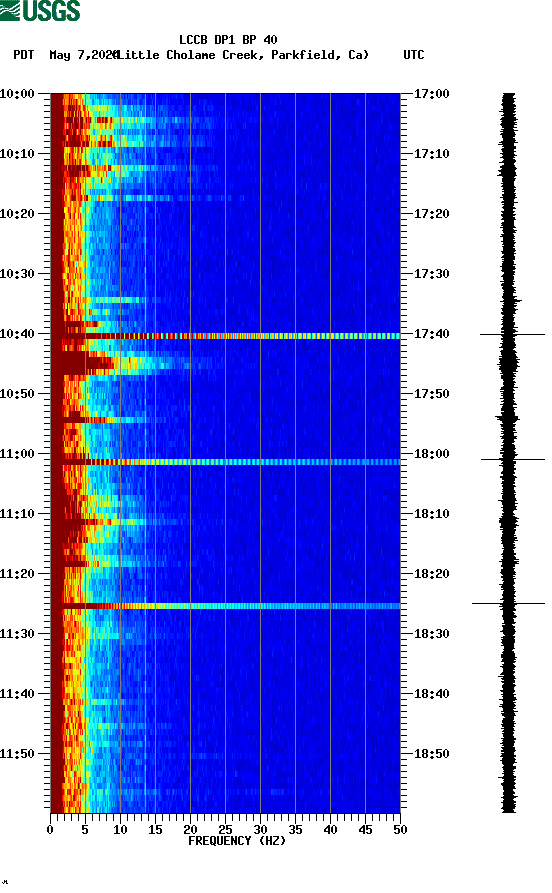Click the '17:20' UTC time label

(432, 214)
